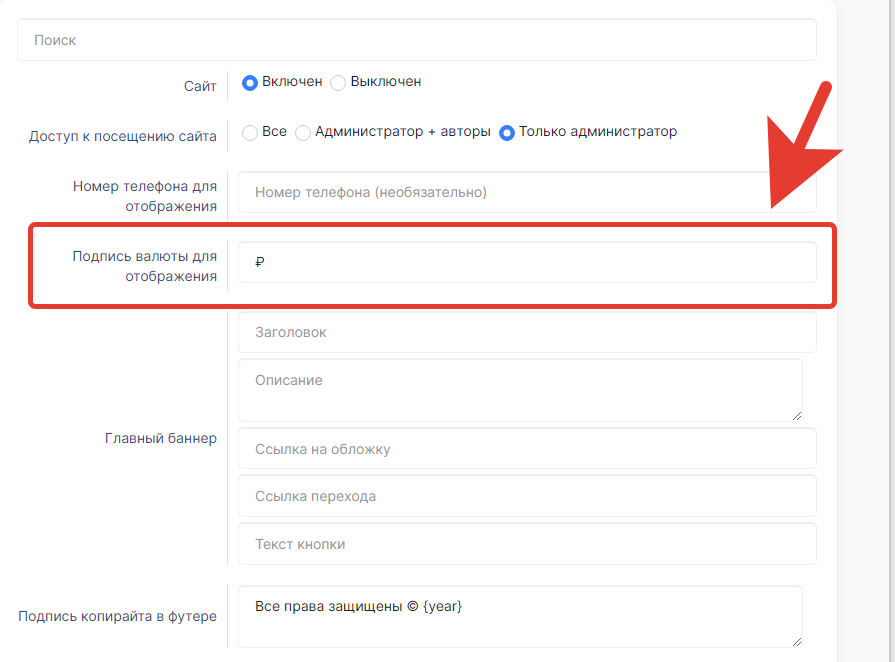Image resolution: width=895 pixels, height=662 pixels.
Task: Click the Описание banner textarea
Action: coord(520,390)
